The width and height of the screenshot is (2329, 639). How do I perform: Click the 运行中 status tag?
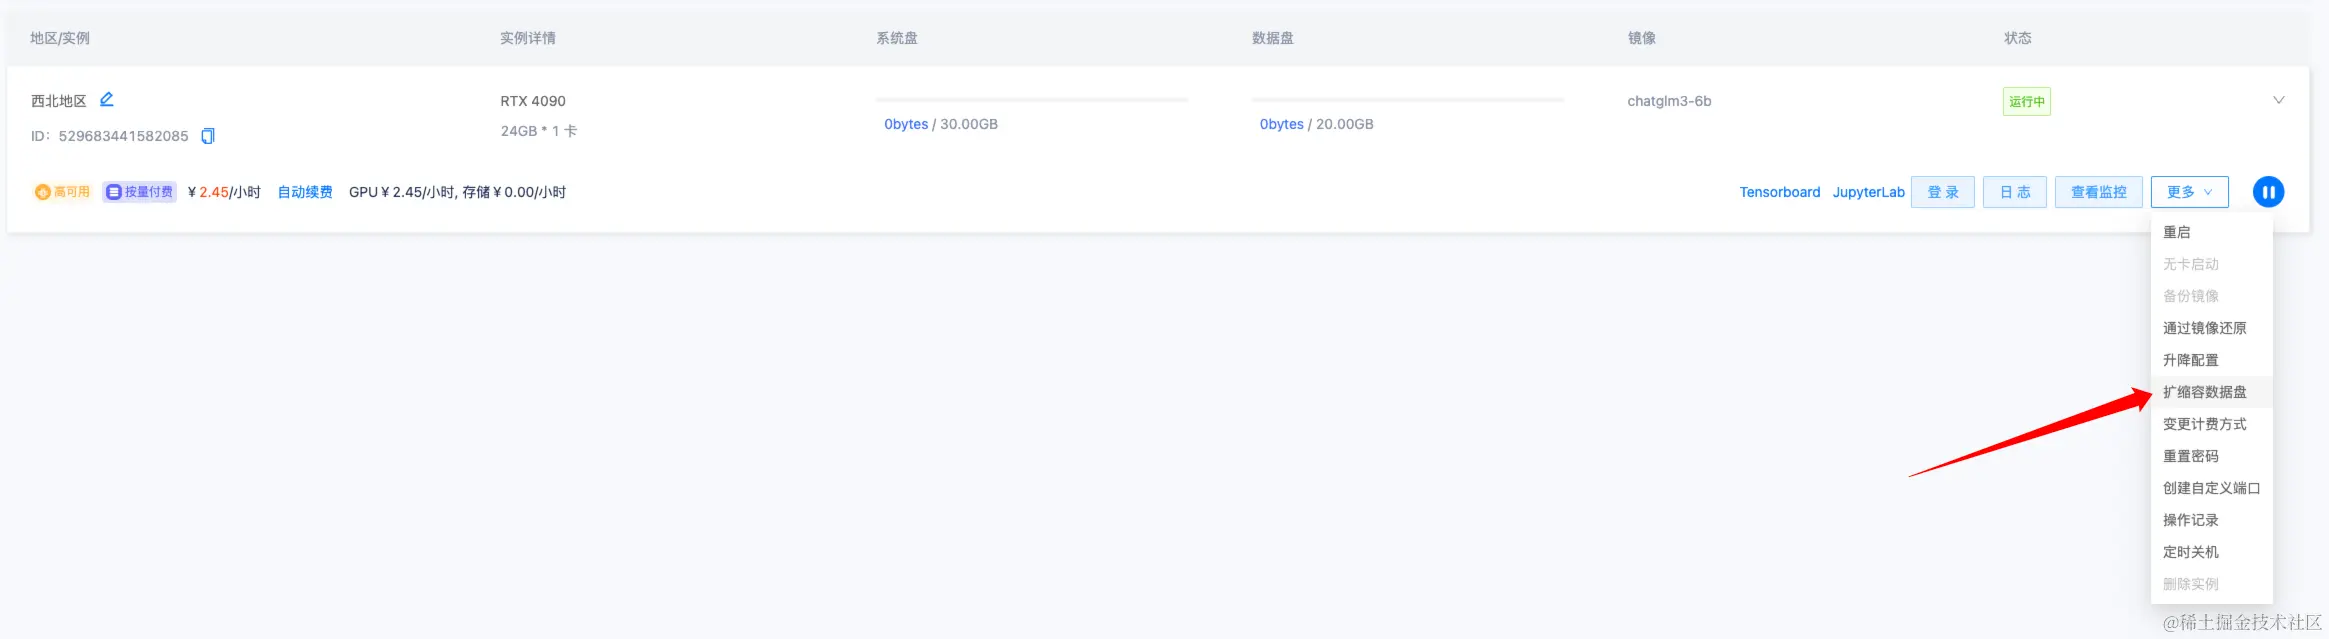click(x=2027, y=101)
